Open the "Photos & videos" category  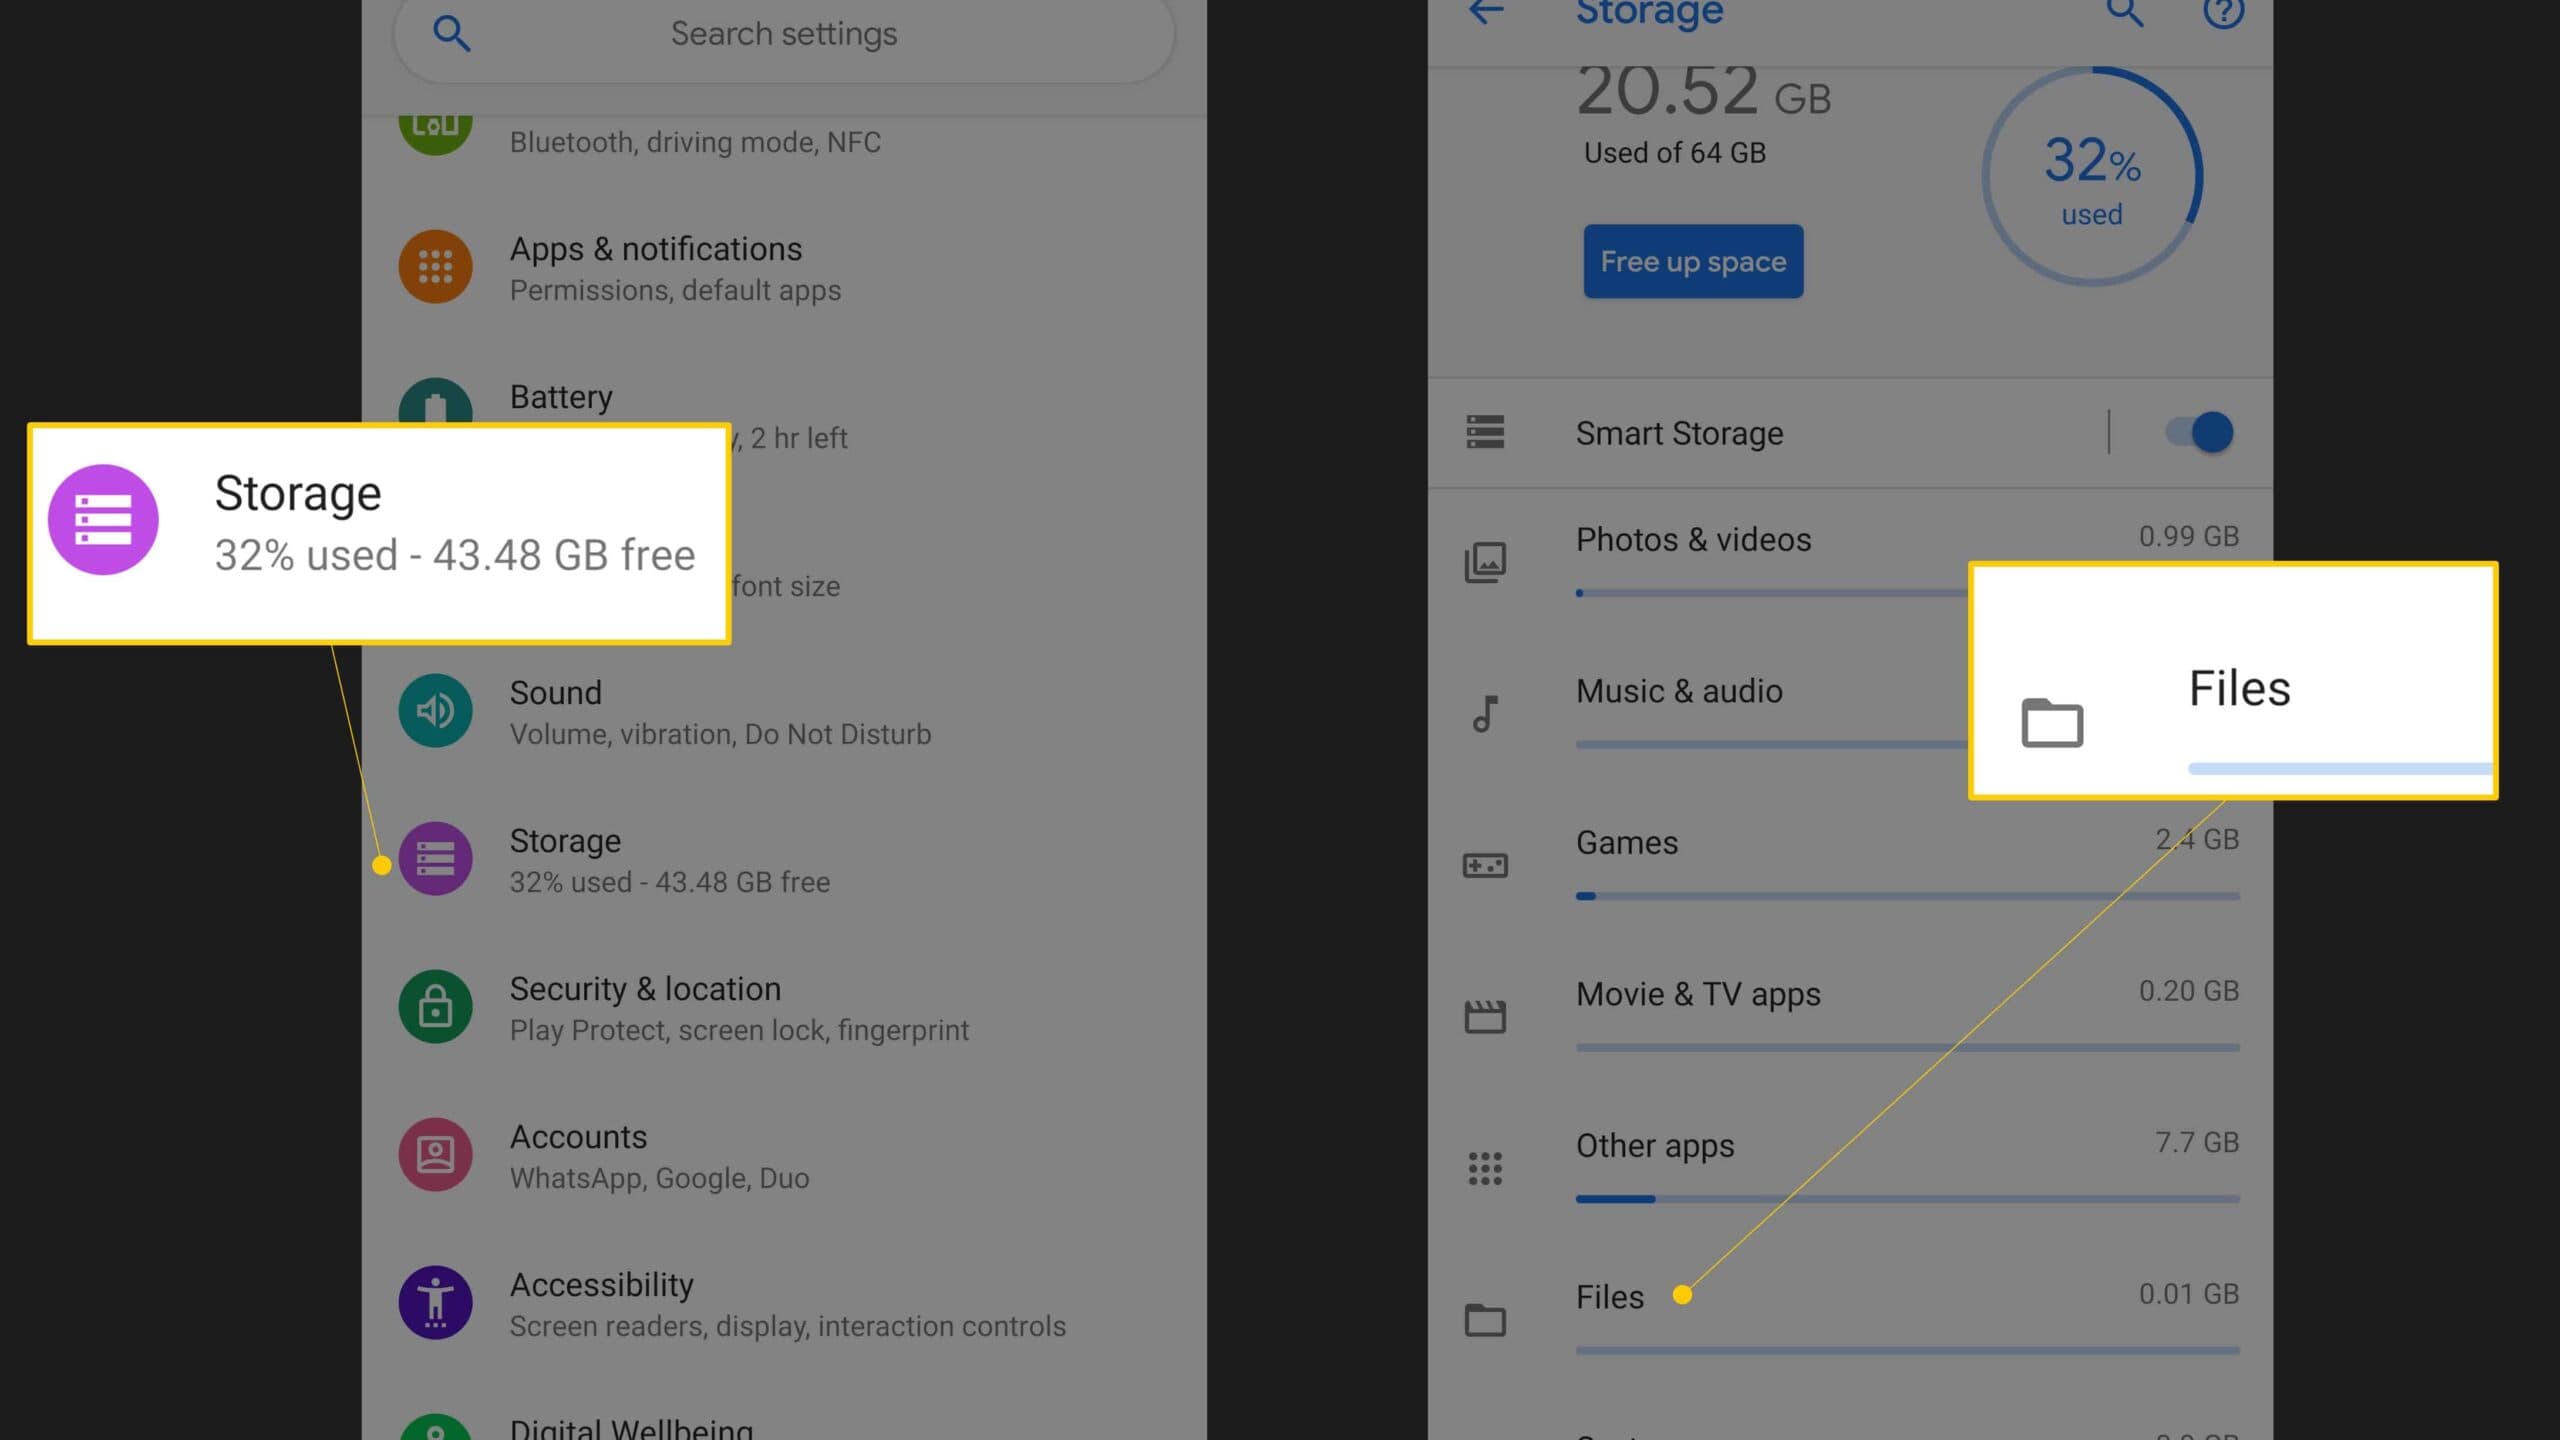click(1694, 540)
